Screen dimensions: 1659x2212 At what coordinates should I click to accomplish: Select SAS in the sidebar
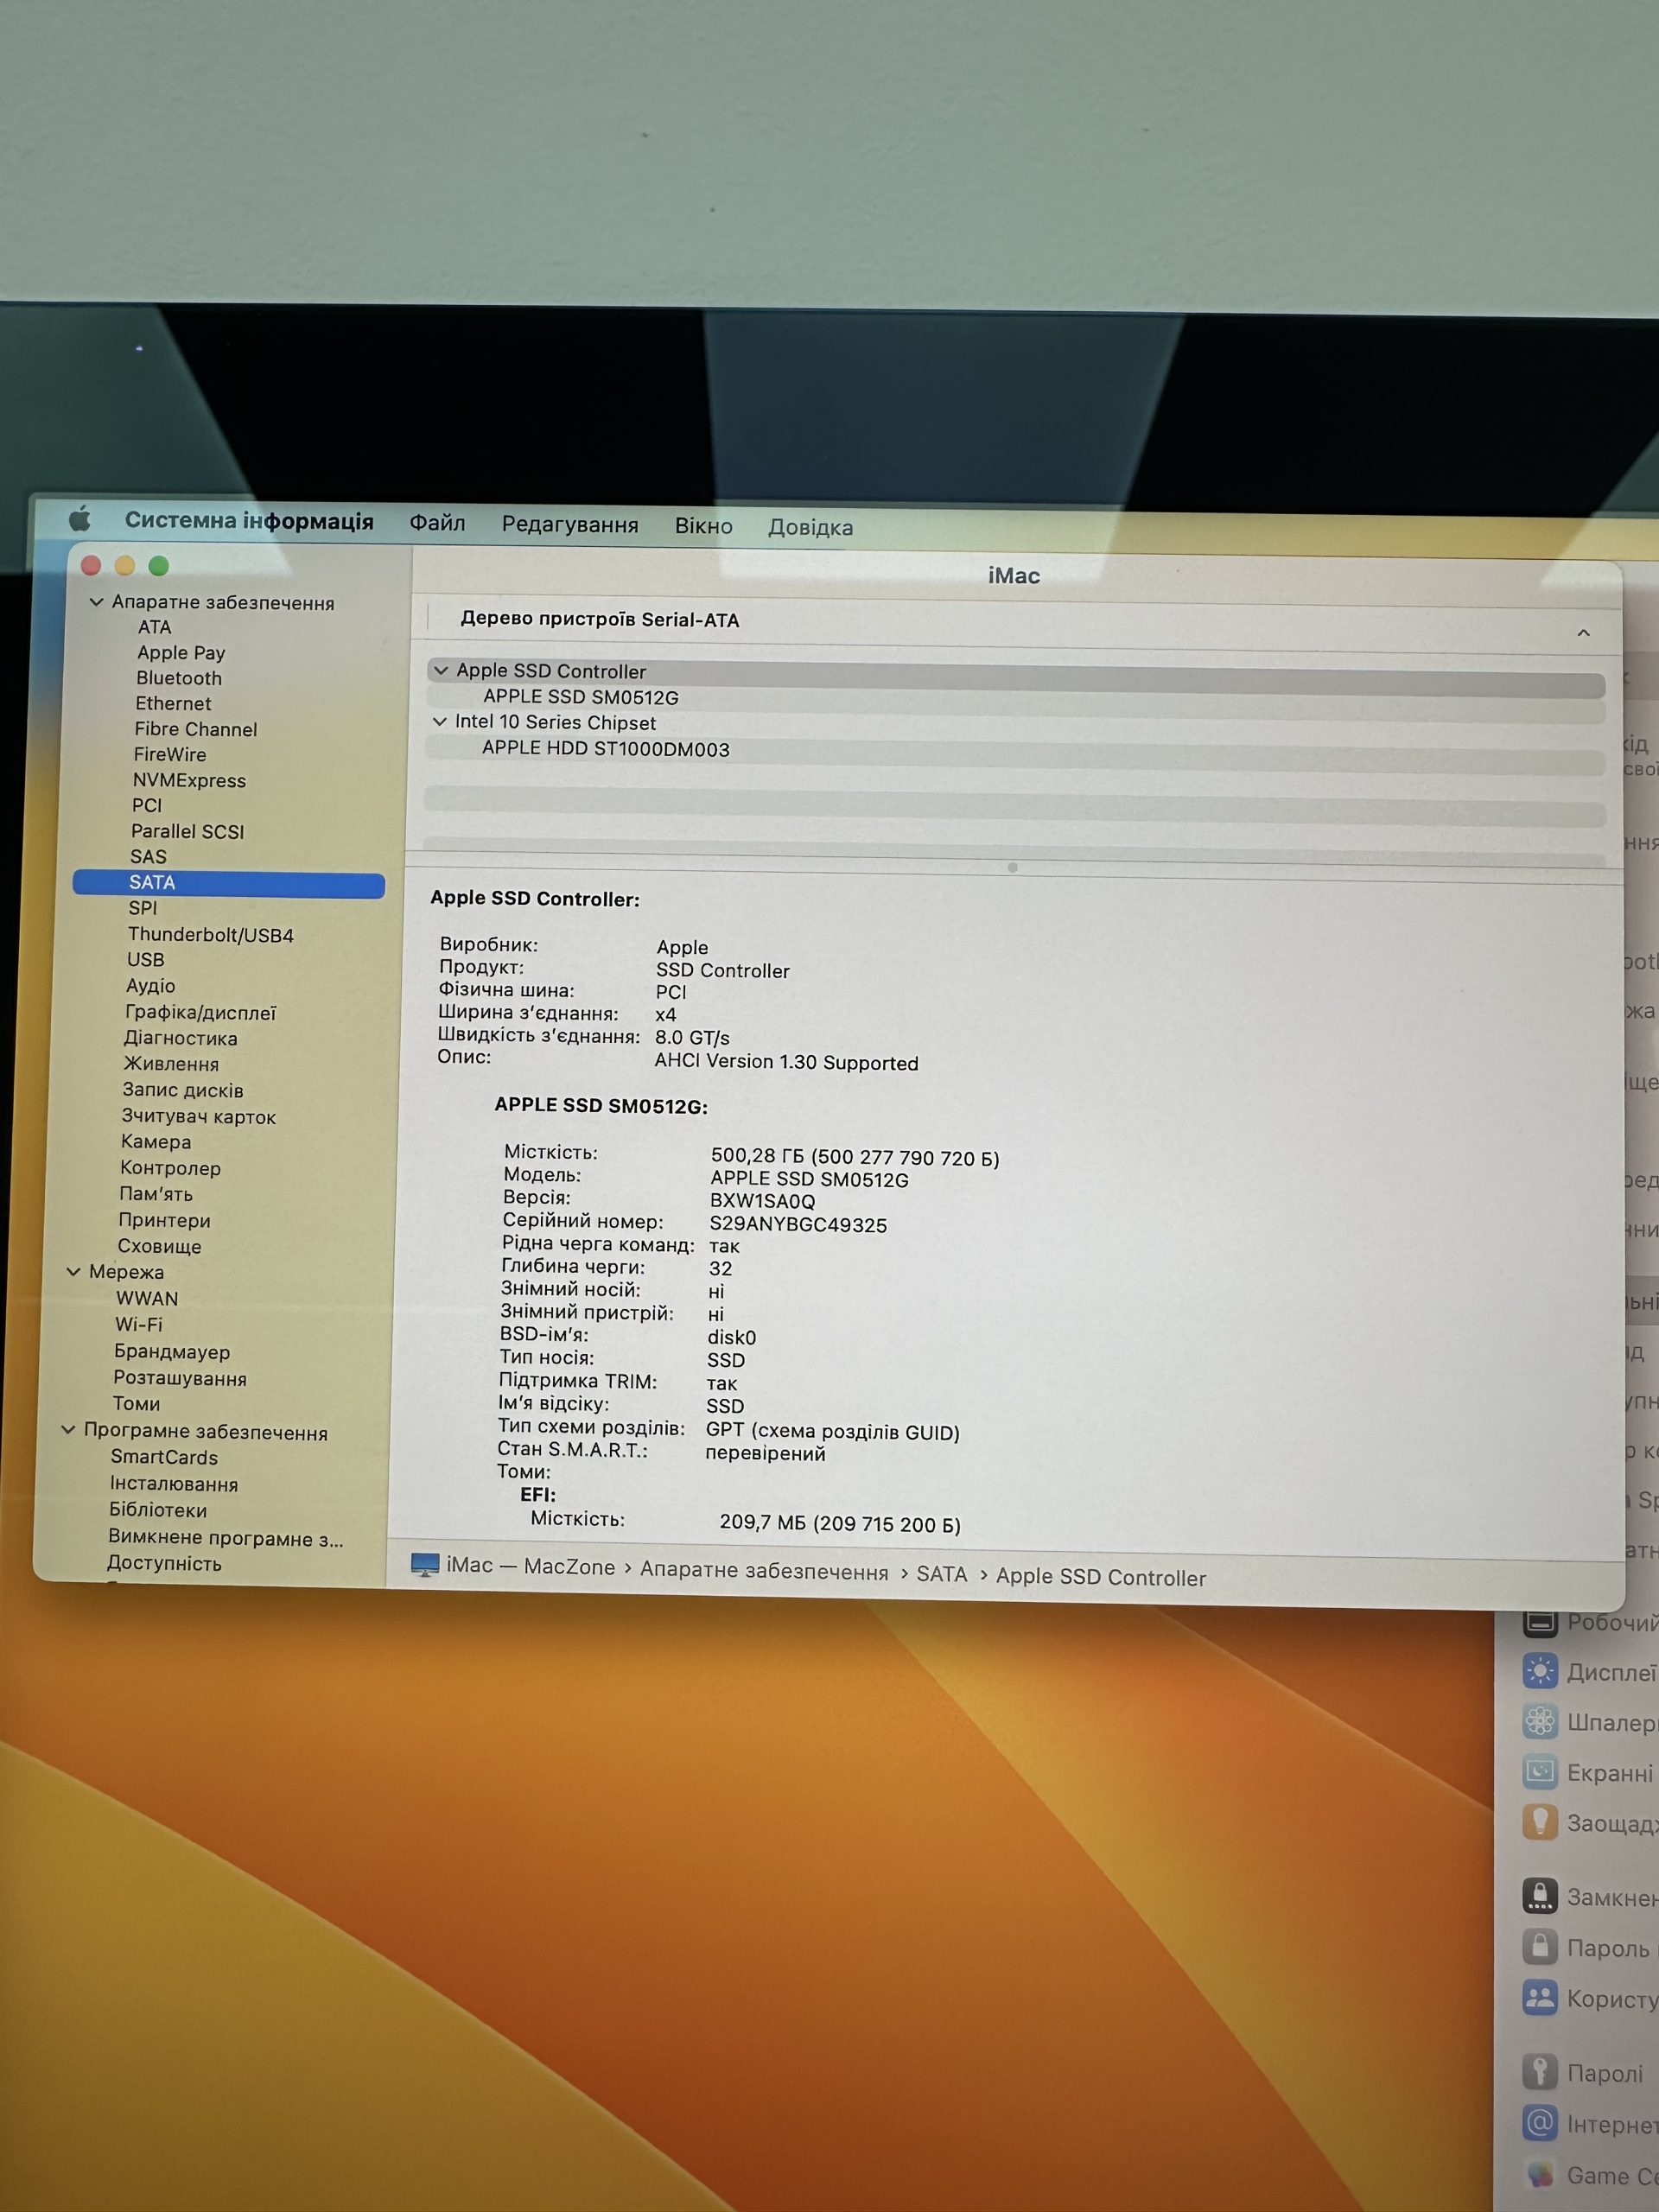tap(148, 857)
